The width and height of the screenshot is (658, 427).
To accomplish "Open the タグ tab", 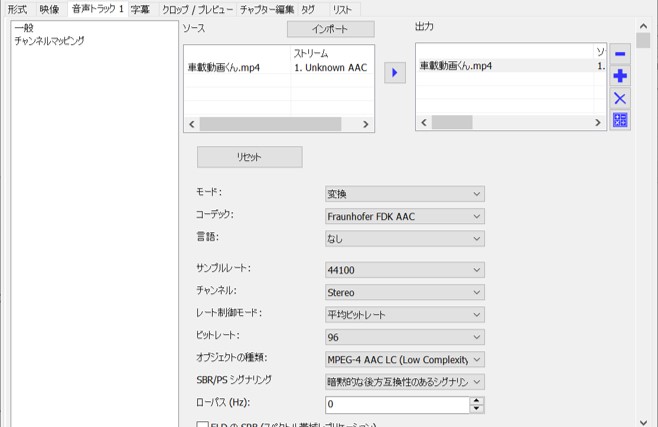I will pos(308,9).
